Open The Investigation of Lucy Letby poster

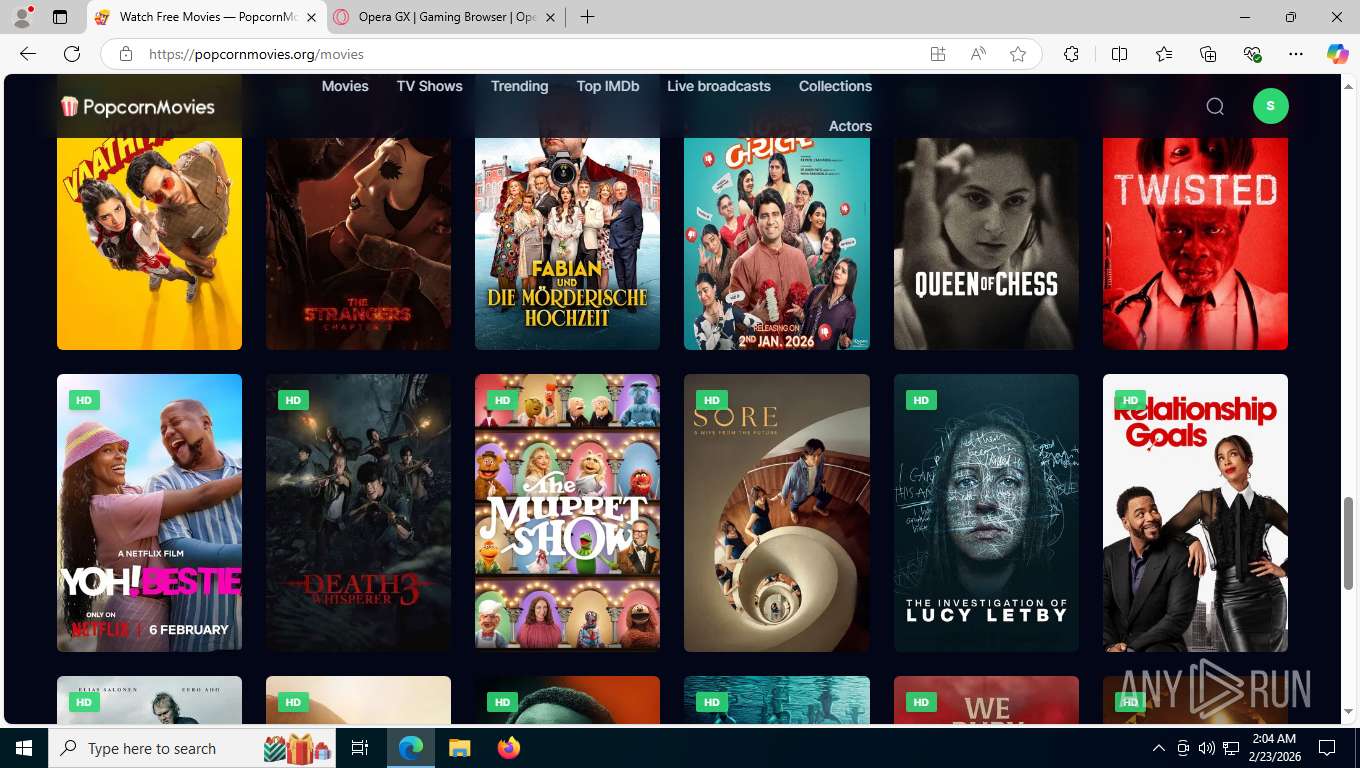click(x=986, y=513)
